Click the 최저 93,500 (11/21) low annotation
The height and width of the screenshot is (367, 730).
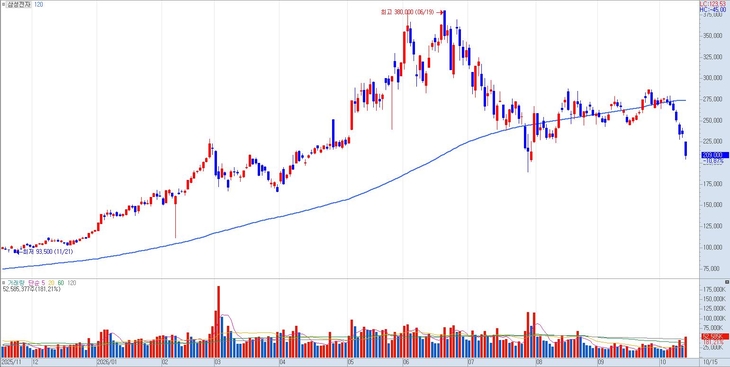click(46, 251)
